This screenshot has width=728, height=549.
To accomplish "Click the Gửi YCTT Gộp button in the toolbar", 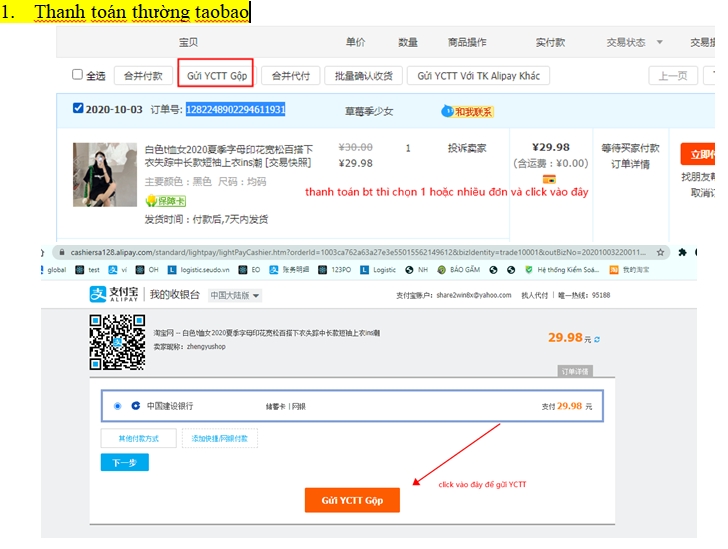I will [x=216, y=75].
